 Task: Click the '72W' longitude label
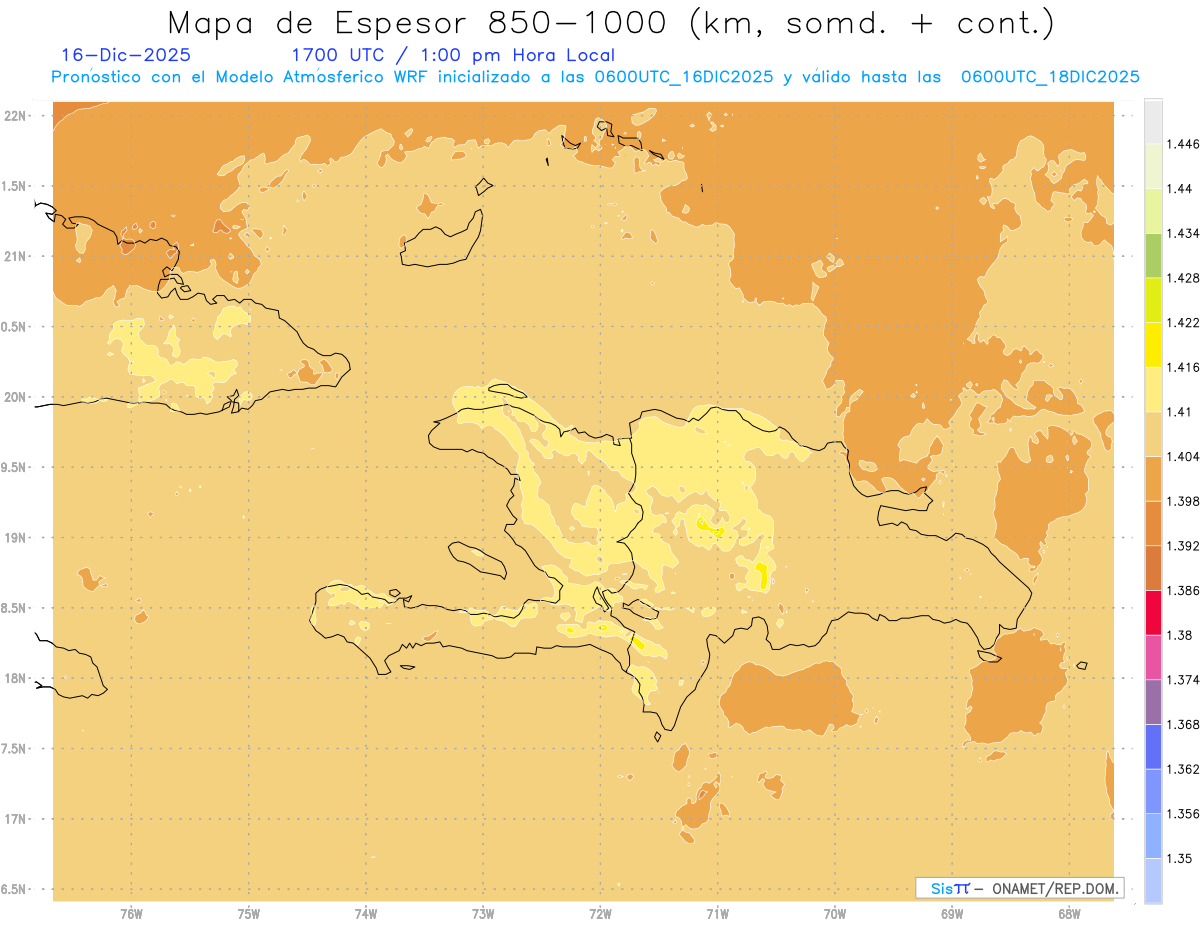tap(600, 914)
